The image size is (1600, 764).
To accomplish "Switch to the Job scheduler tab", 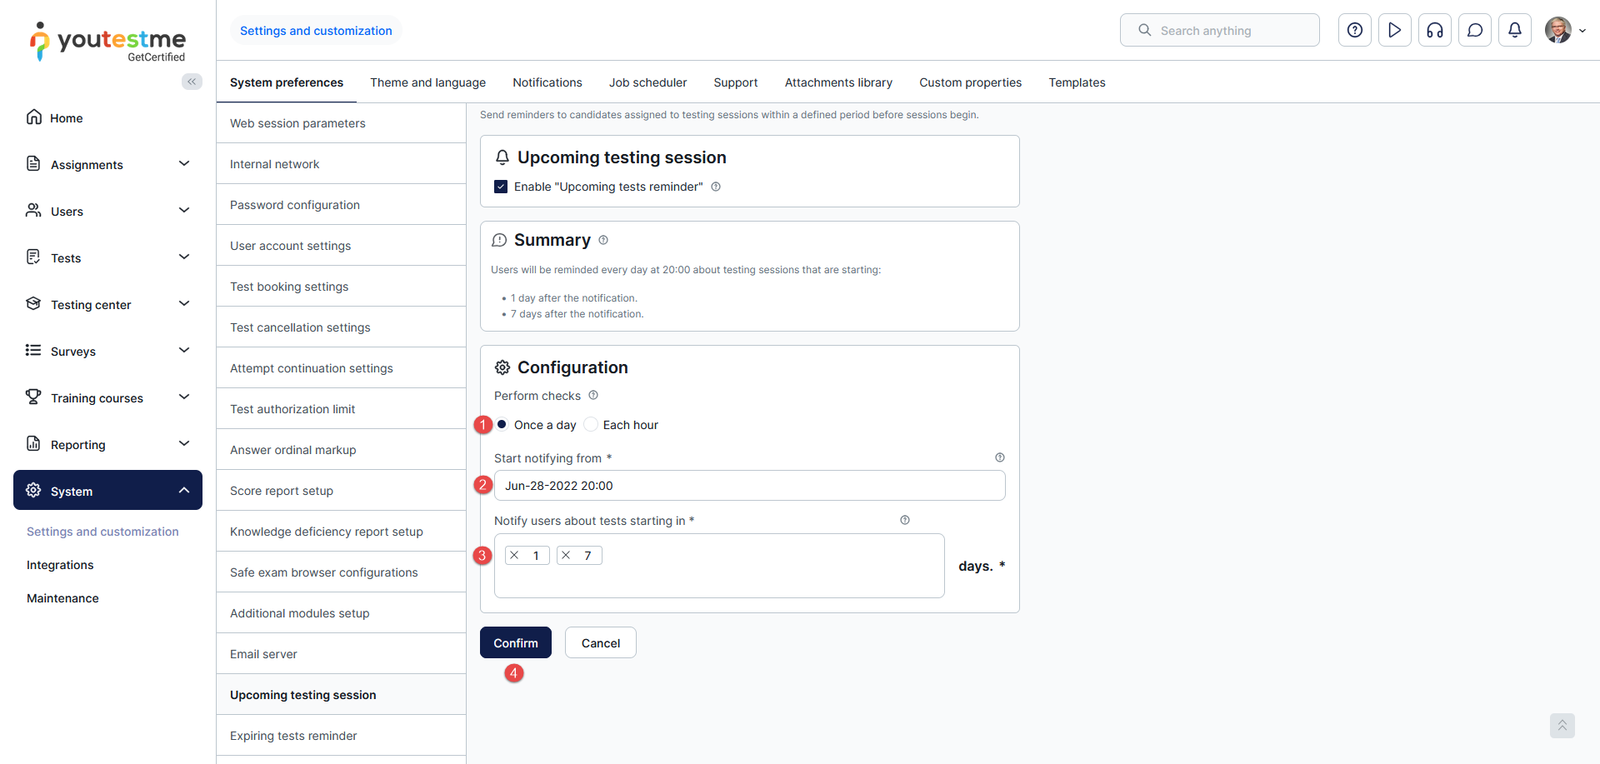I will (x=647, y=83).
